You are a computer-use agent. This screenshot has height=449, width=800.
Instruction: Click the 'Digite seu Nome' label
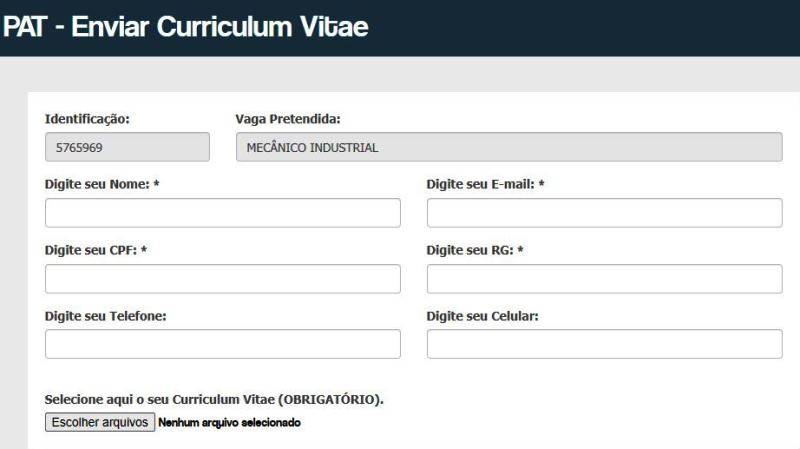(102, 184)
